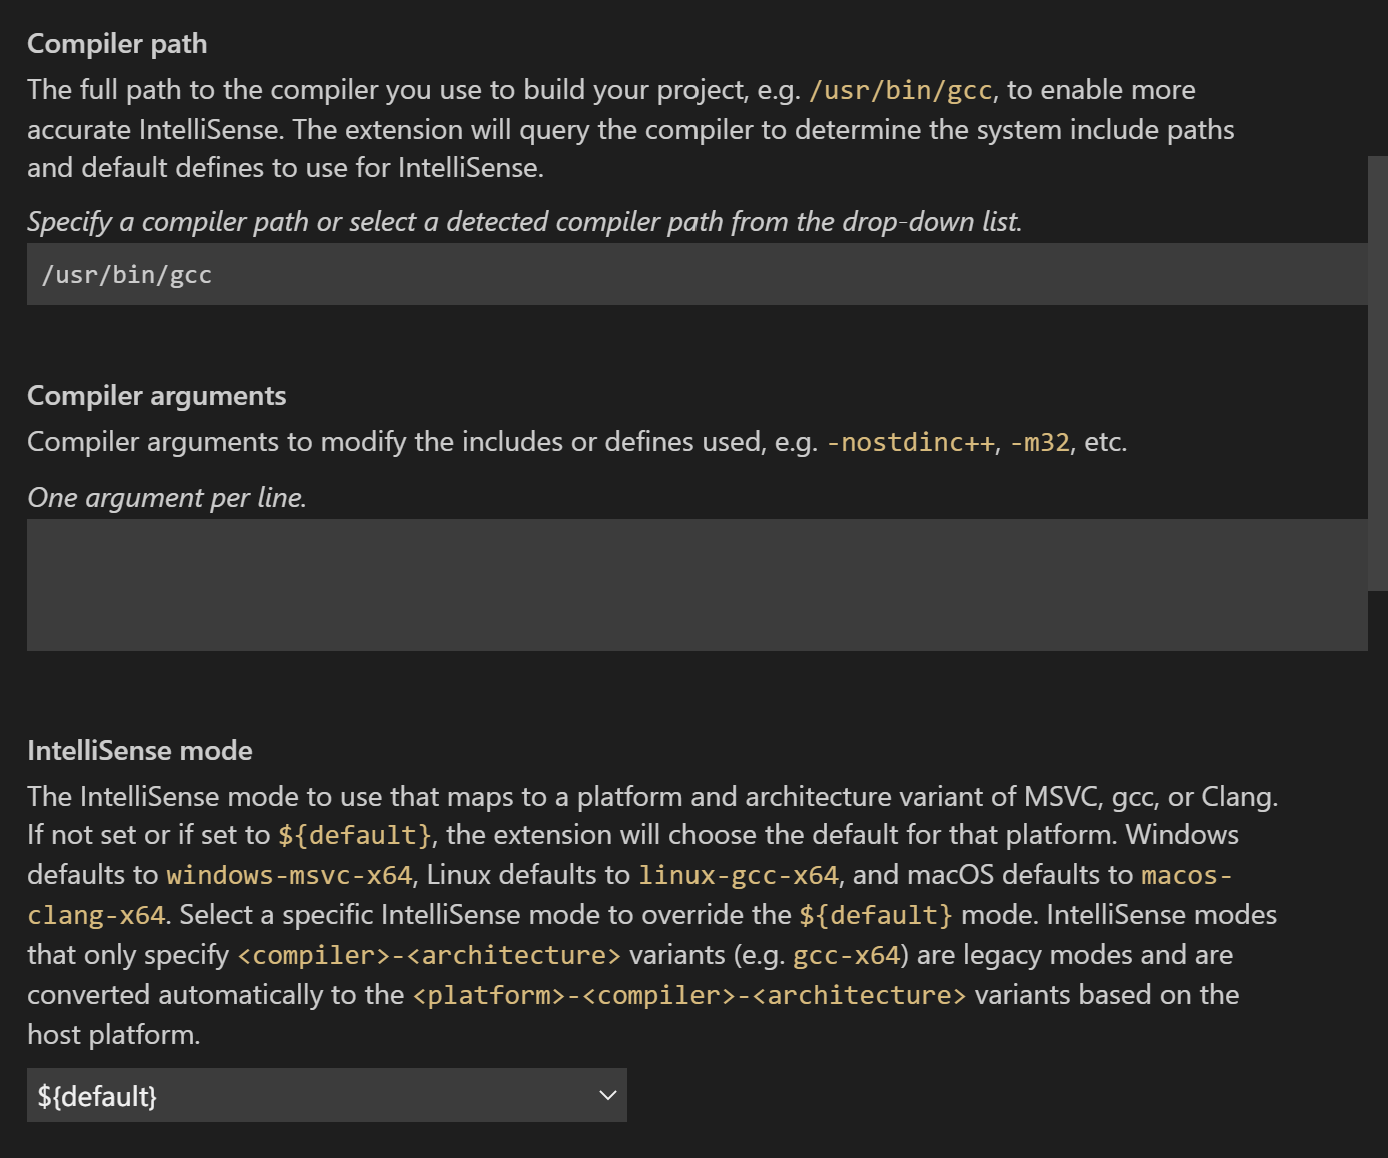Click the windows-msvc-x64 text
The height and width of the screenshot is (1158, 1388).
pos(289,874)
